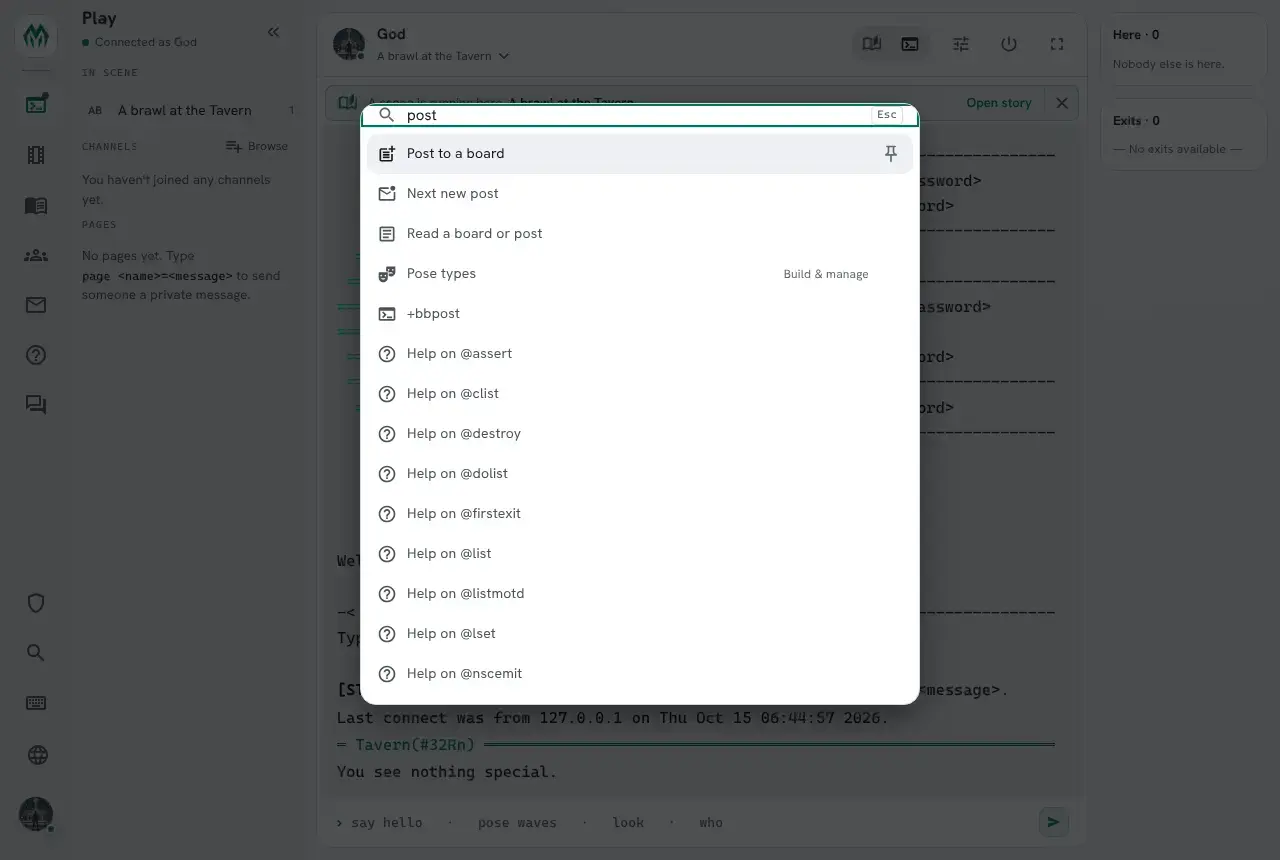Screen dimensions: 1280x860
Task: Pin the 'Post to a board' command
Action: 891,154
